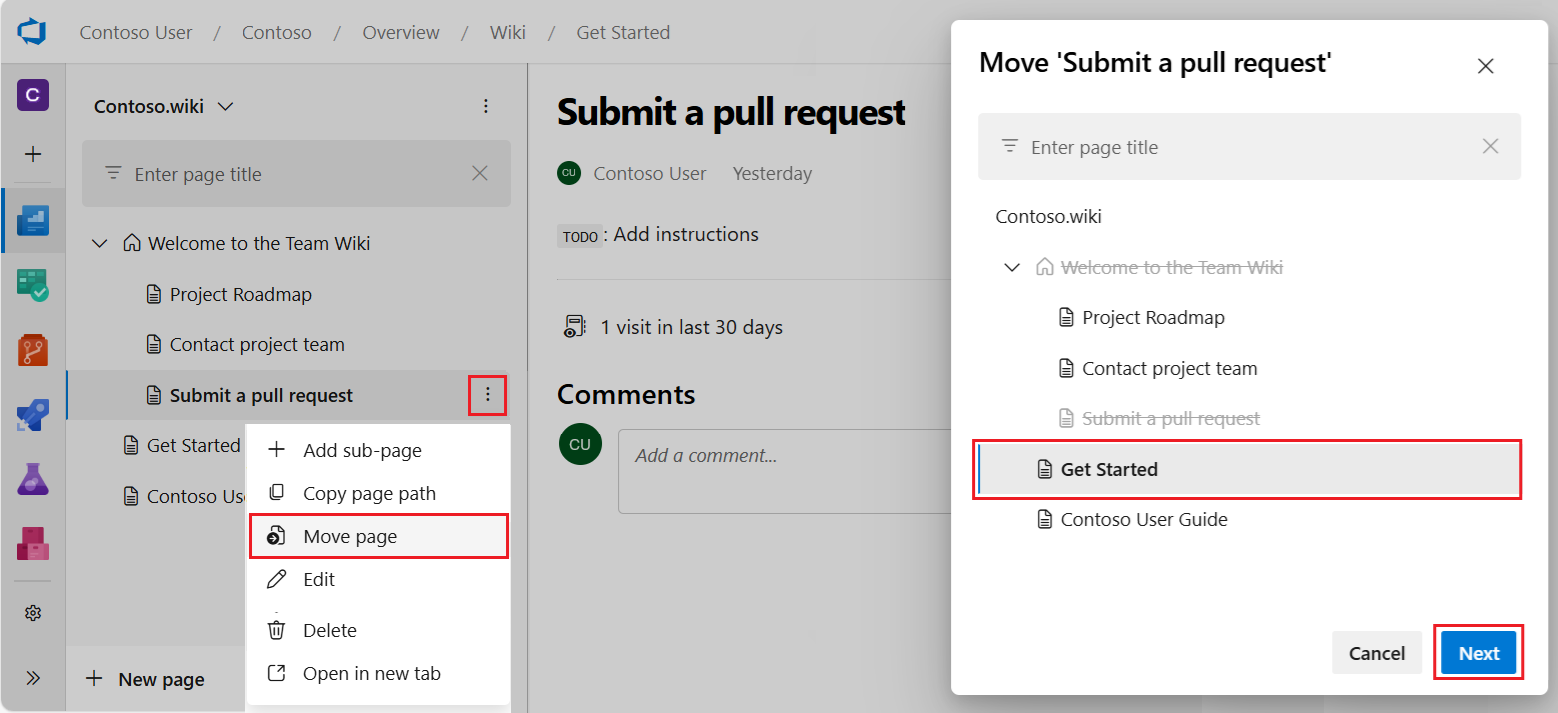Choose Move page from context menu

[379, 536]
